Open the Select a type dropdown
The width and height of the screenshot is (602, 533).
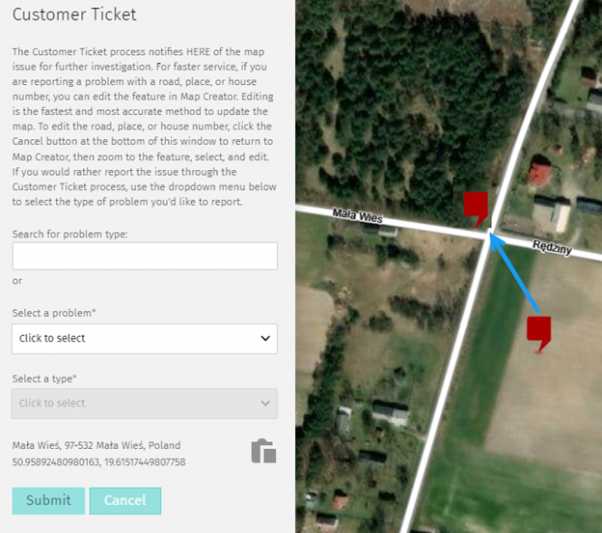[x=145, y=403]
